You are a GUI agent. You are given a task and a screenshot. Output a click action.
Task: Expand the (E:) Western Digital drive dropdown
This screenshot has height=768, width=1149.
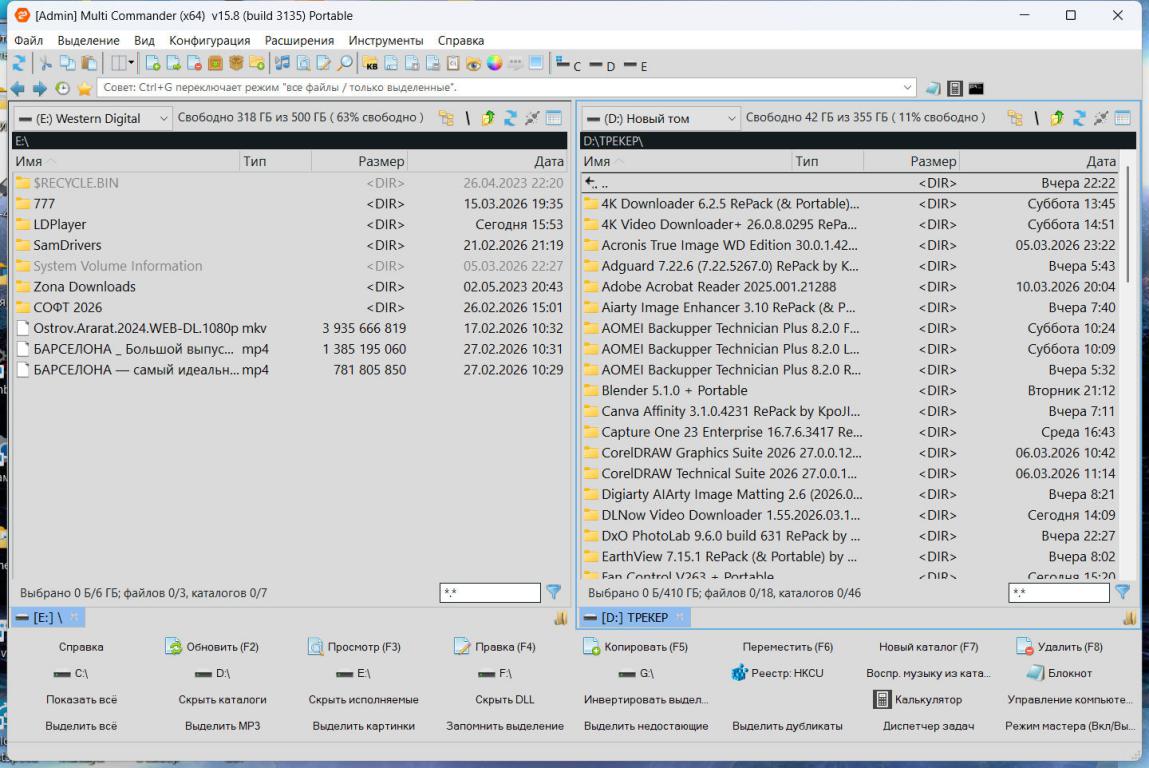(x=164, y=119)
